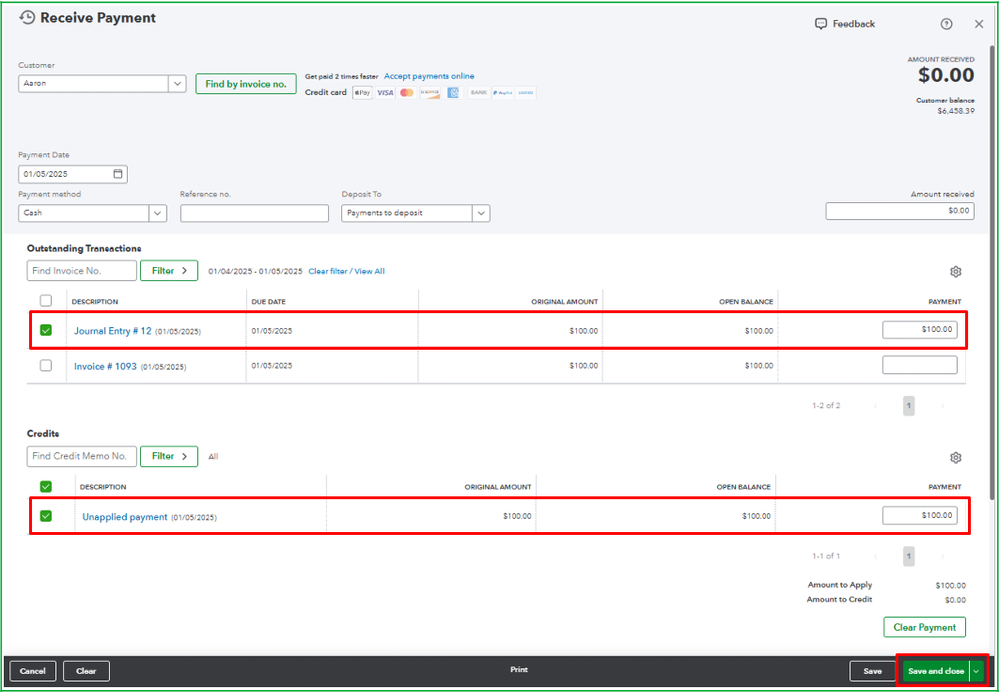Click next page arrow in Outstanding Transactions
This screenshot has width=999, height=692.
point(943,406)
